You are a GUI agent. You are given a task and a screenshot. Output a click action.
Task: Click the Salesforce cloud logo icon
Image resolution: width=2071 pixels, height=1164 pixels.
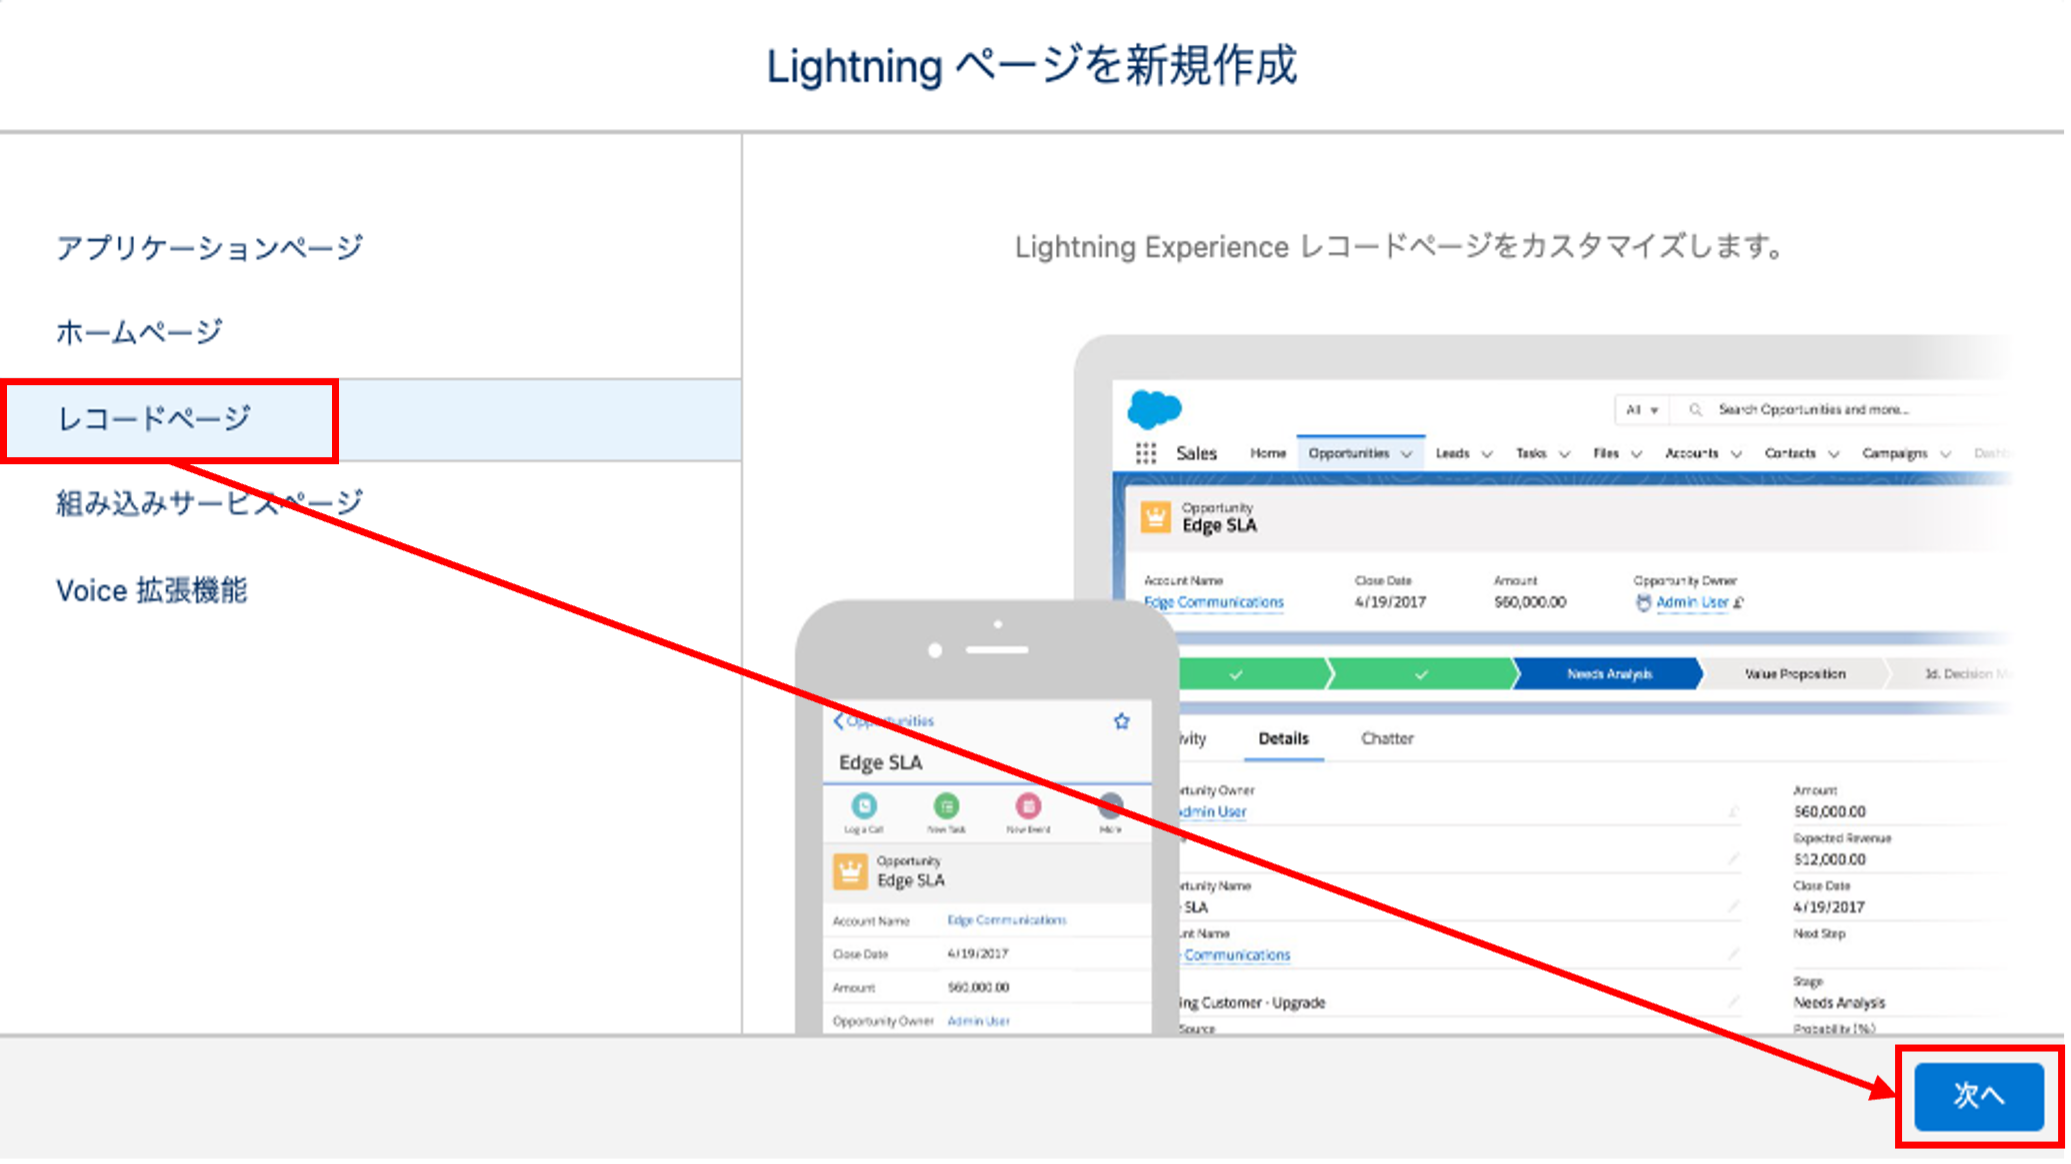tap(1154, 409)
